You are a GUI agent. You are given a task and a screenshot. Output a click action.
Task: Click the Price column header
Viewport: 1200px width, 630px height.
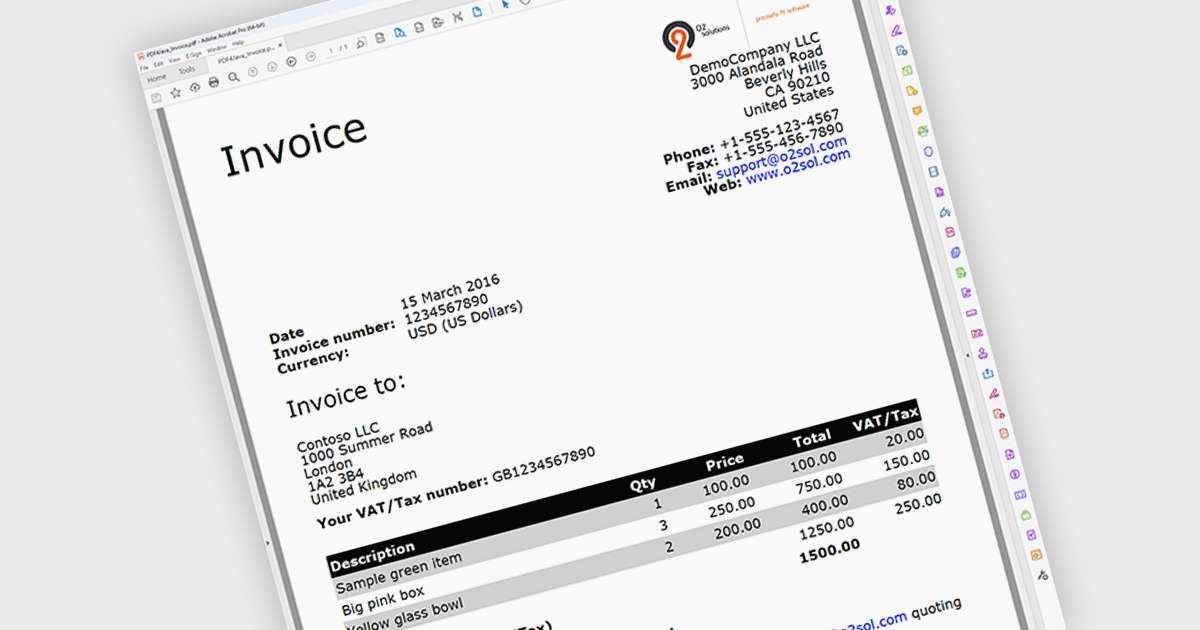click(x=725, y=461)
